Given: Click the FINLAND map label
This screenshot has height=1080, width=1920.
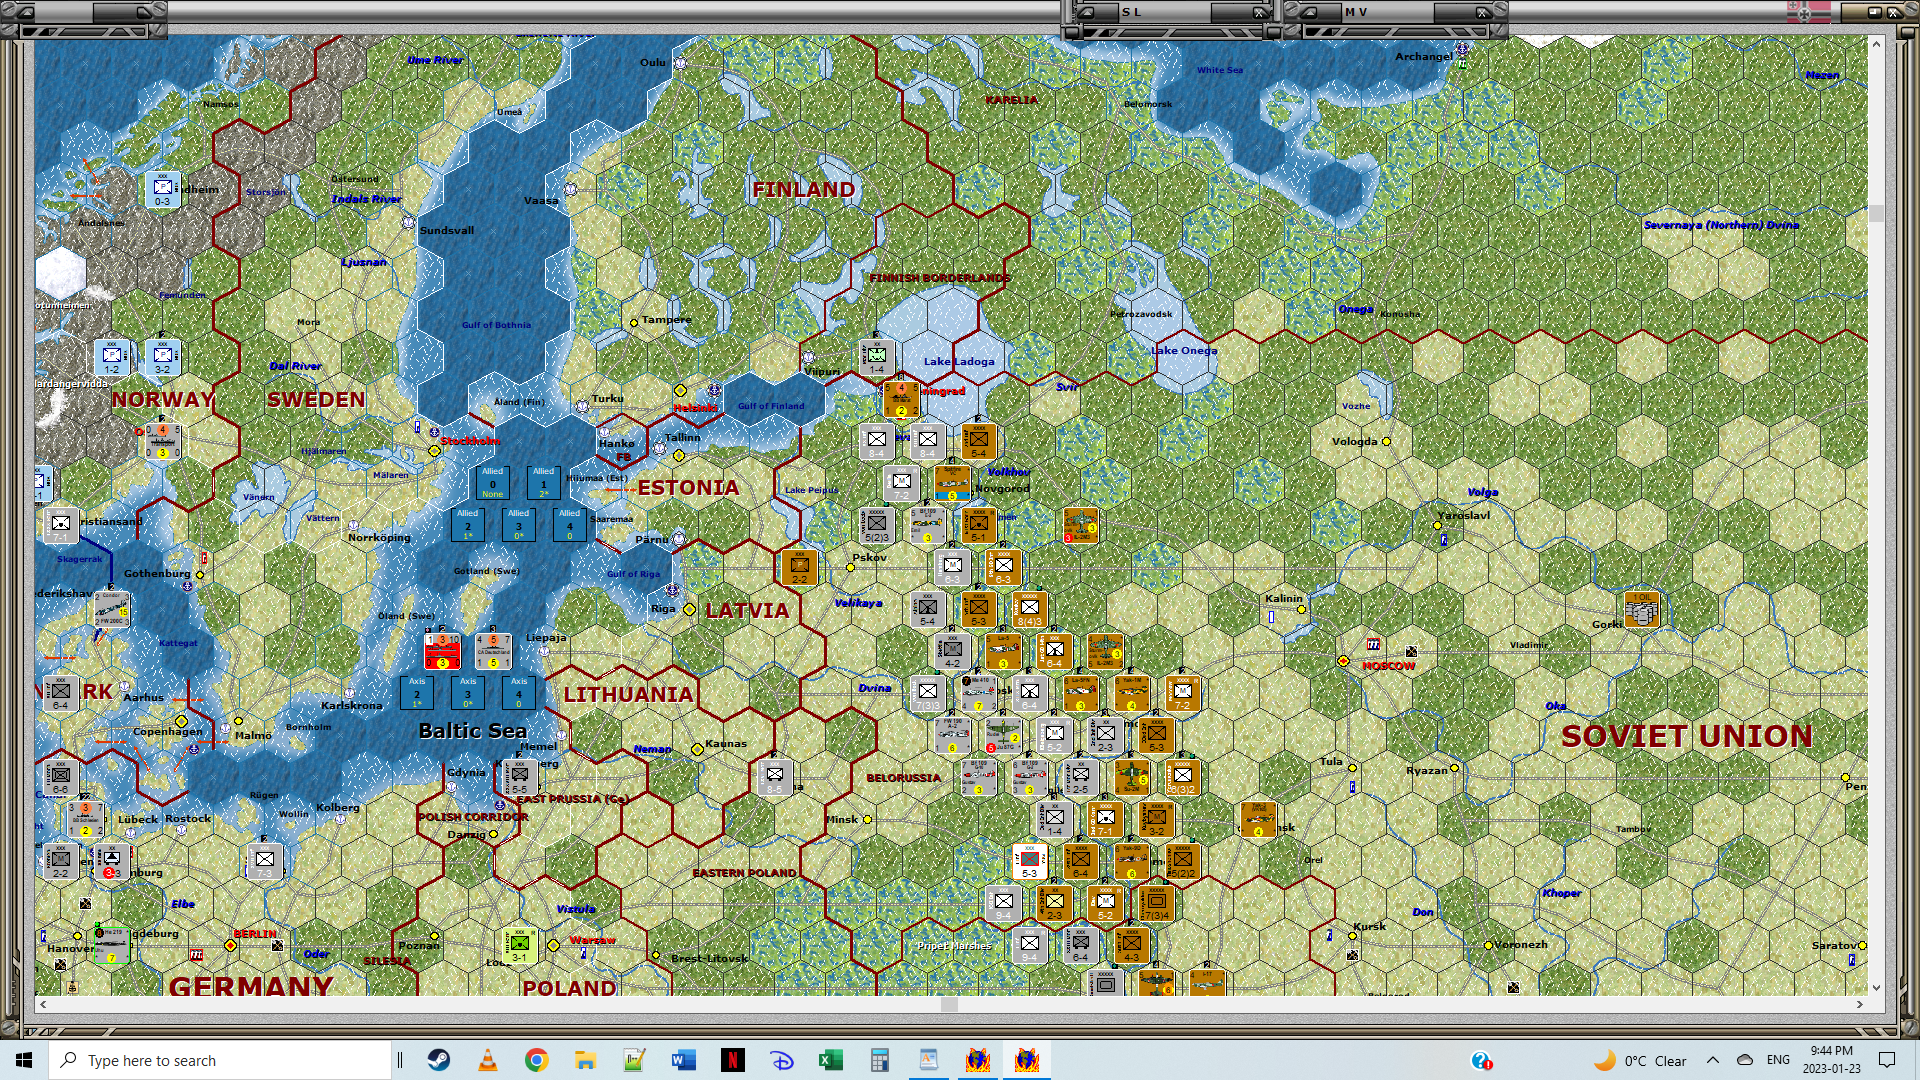Looking at the screenshot, I should coord(804,190).
